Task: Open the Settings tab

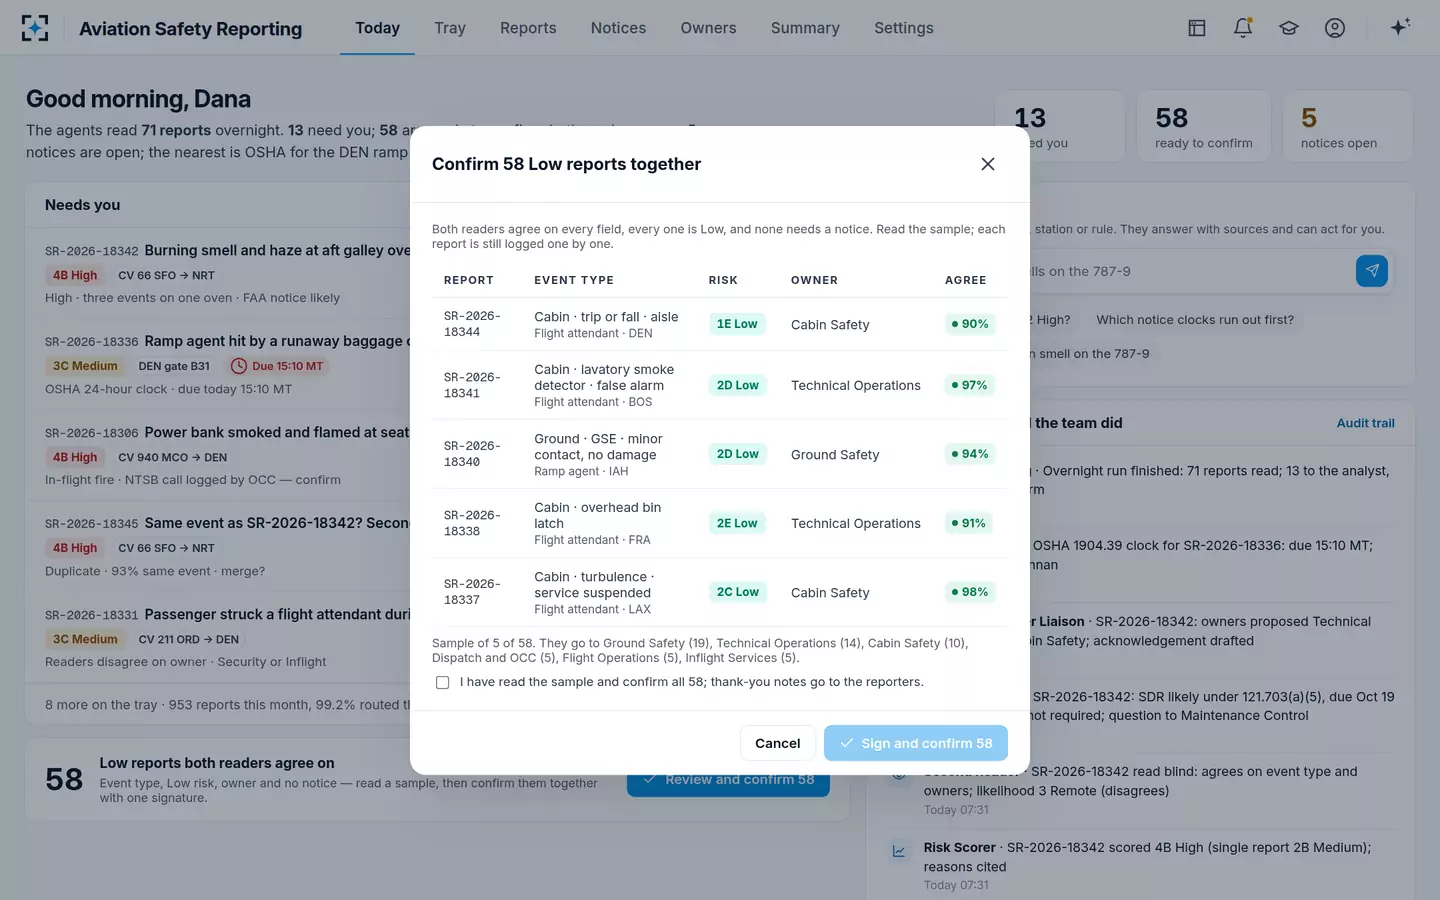Action: point(904,28)
